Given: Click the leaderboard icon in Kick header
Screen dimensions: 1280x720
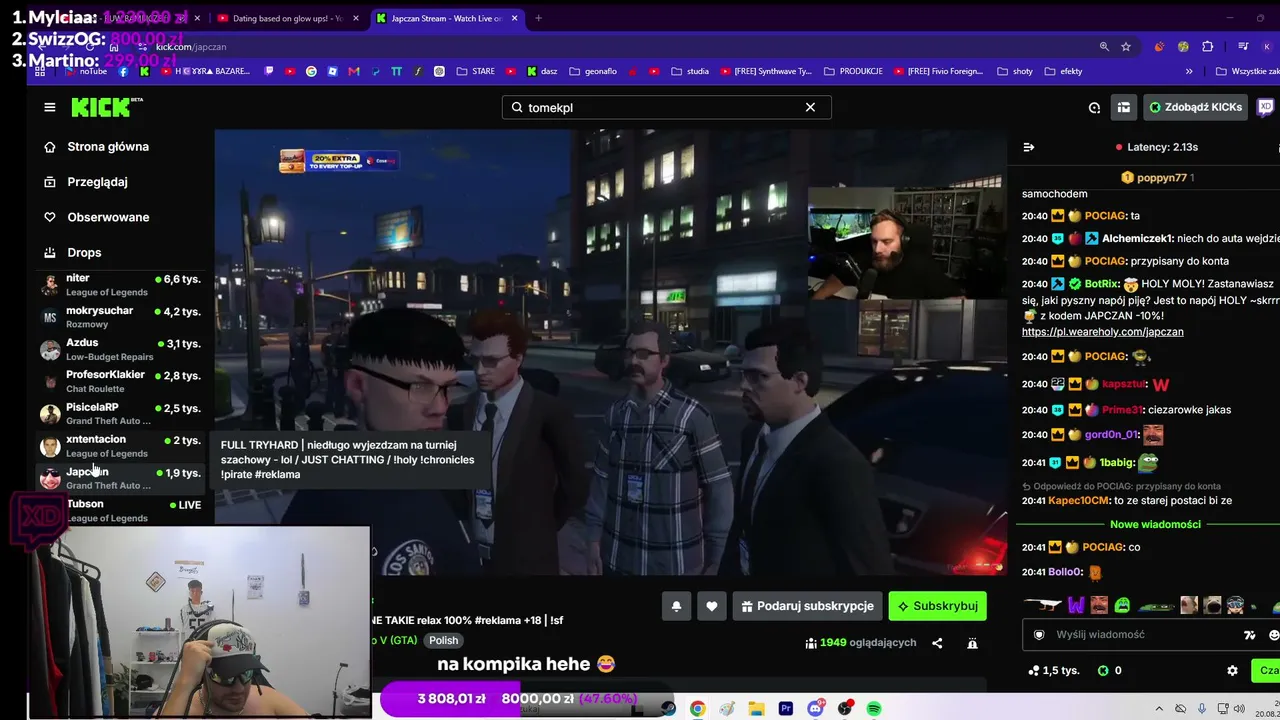Looking at the screenshot, I should (x=1124, y=107).
